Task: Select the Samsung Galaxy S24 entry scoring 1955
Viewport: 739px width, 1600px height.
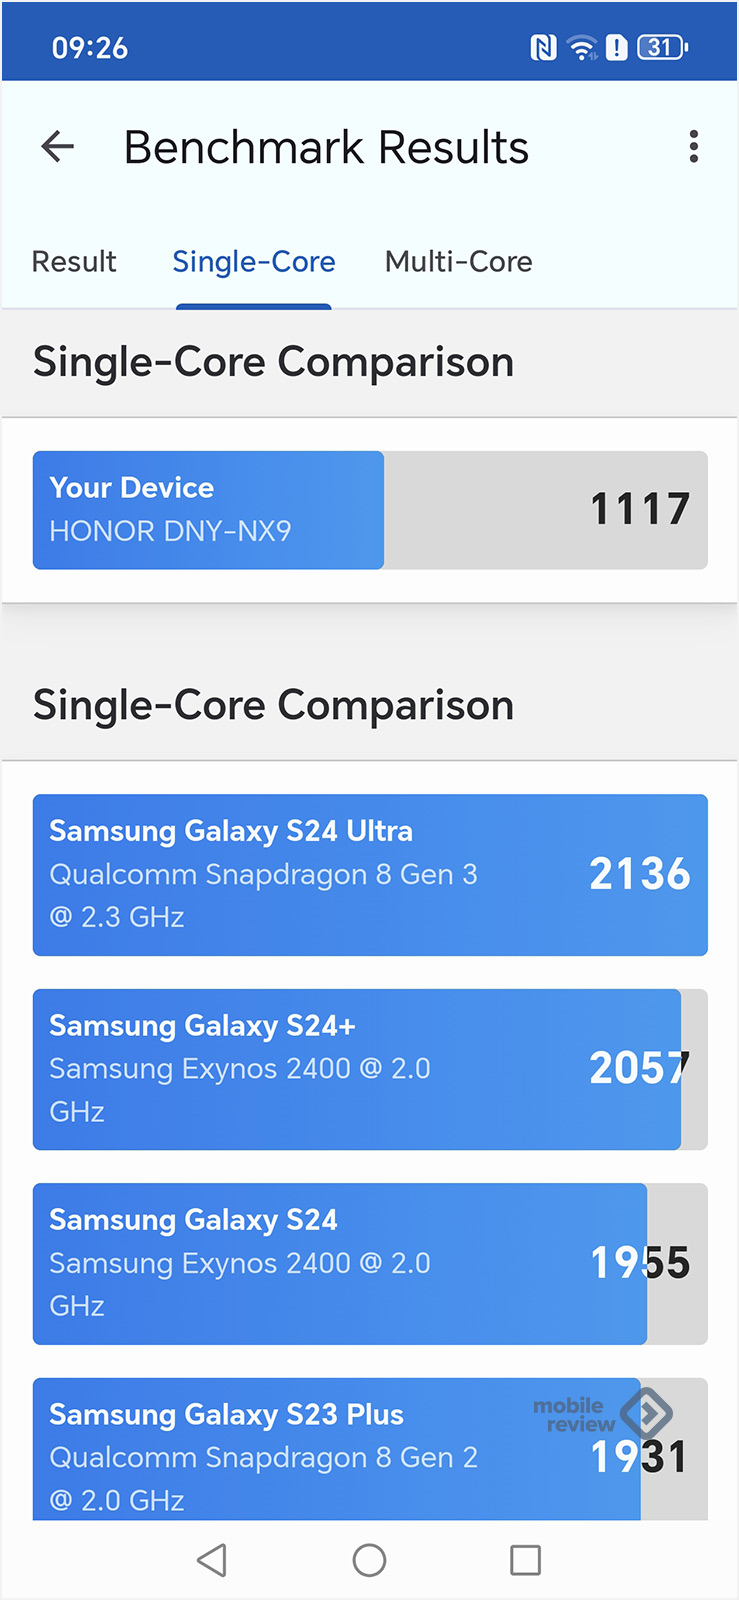Action: tap(370, 1264)
